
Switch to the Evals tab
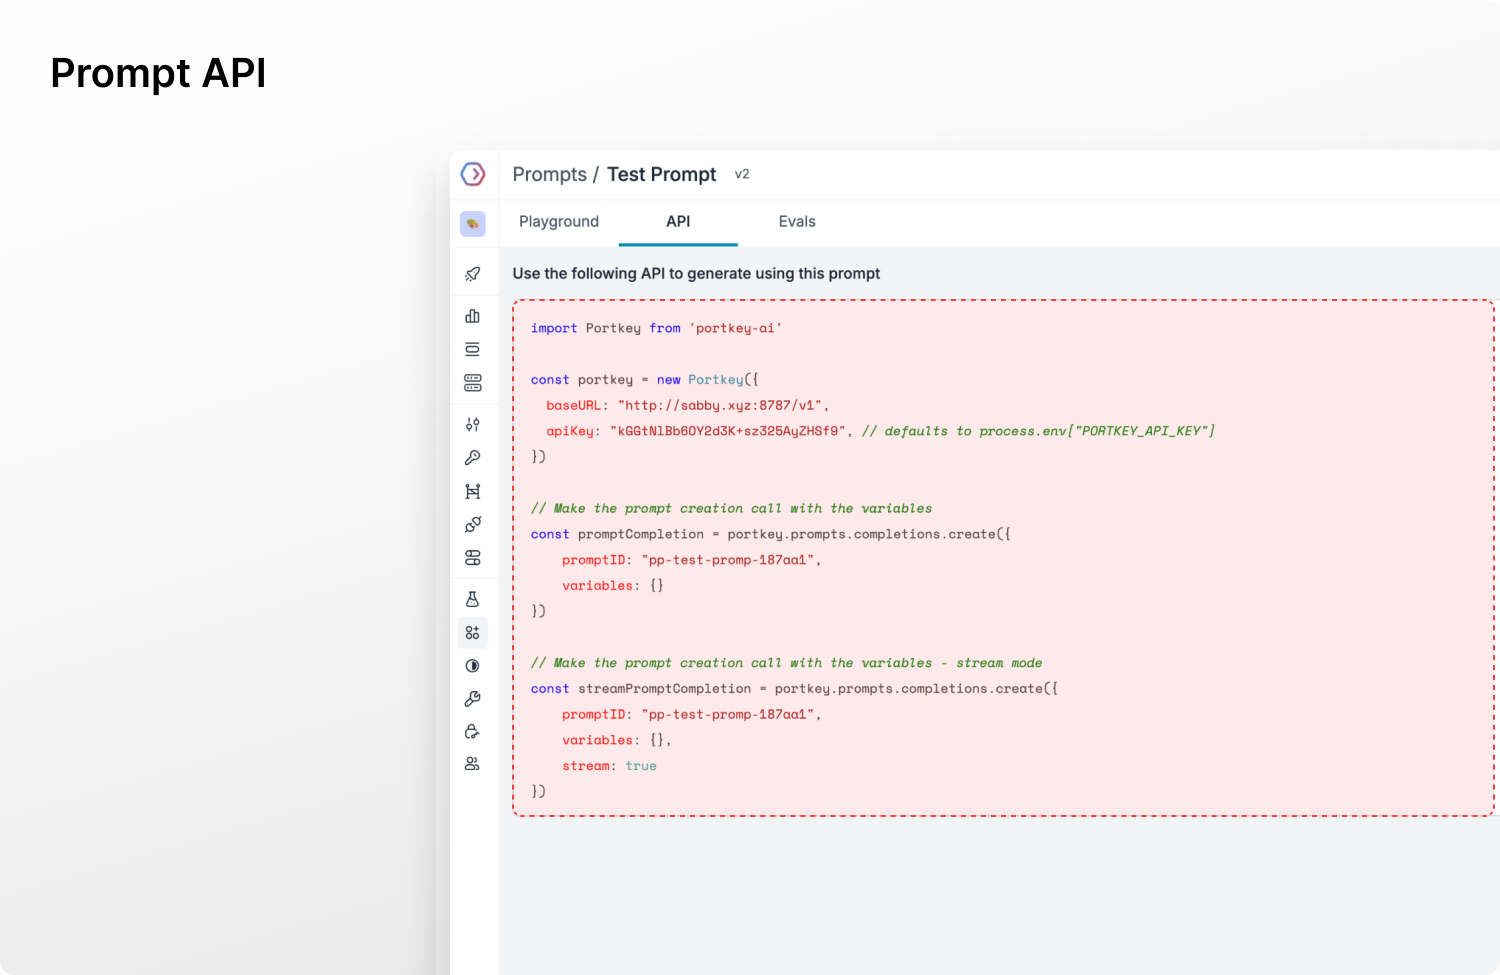797,222
